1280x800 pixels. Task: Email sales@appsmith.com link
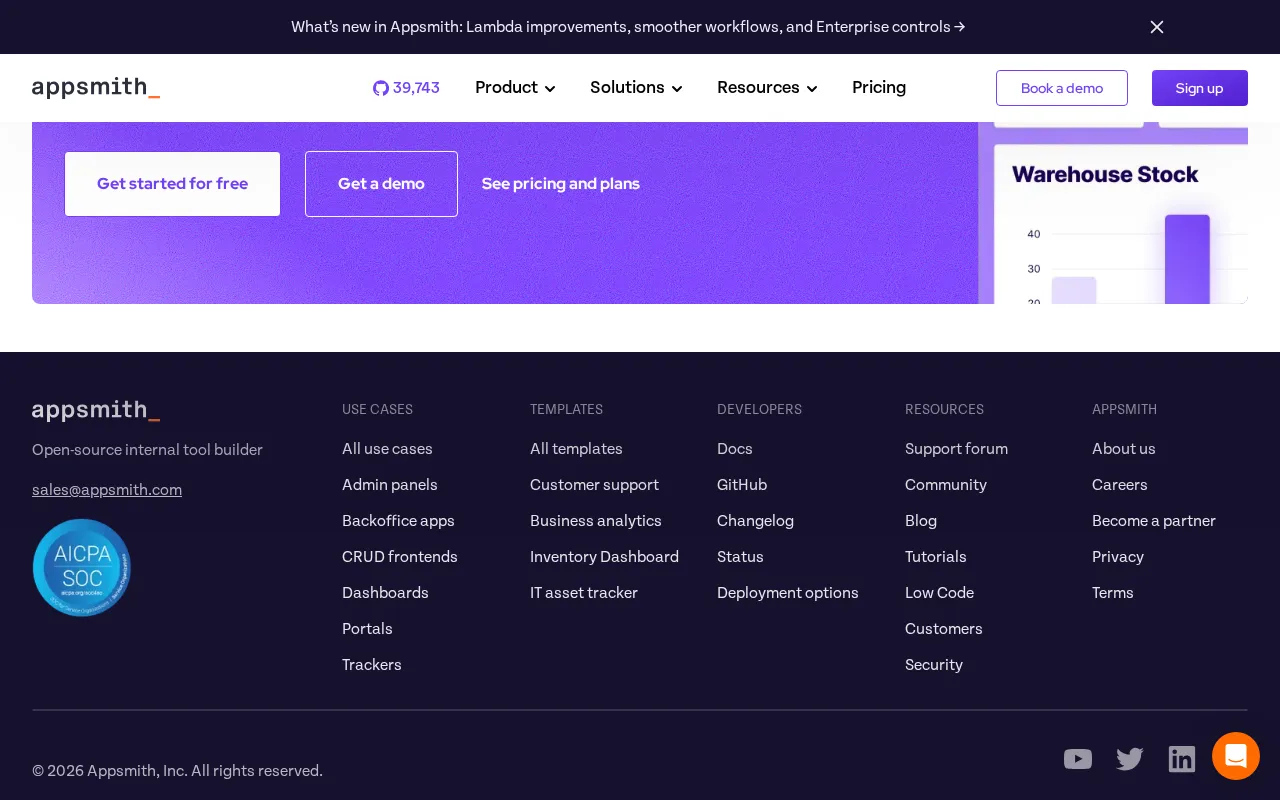[107, 490]
